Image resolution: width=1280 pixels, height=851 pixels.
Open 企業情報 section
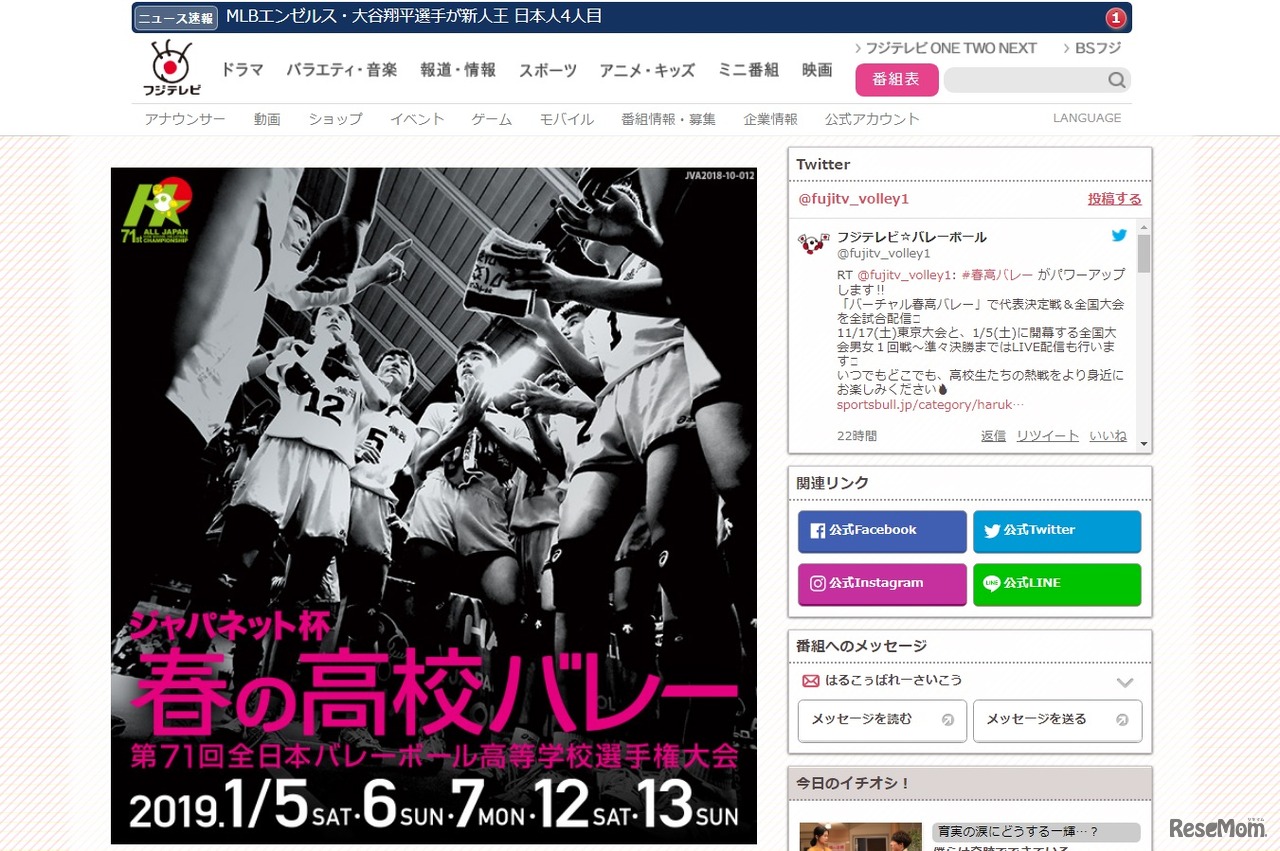[x=771, y=119]
